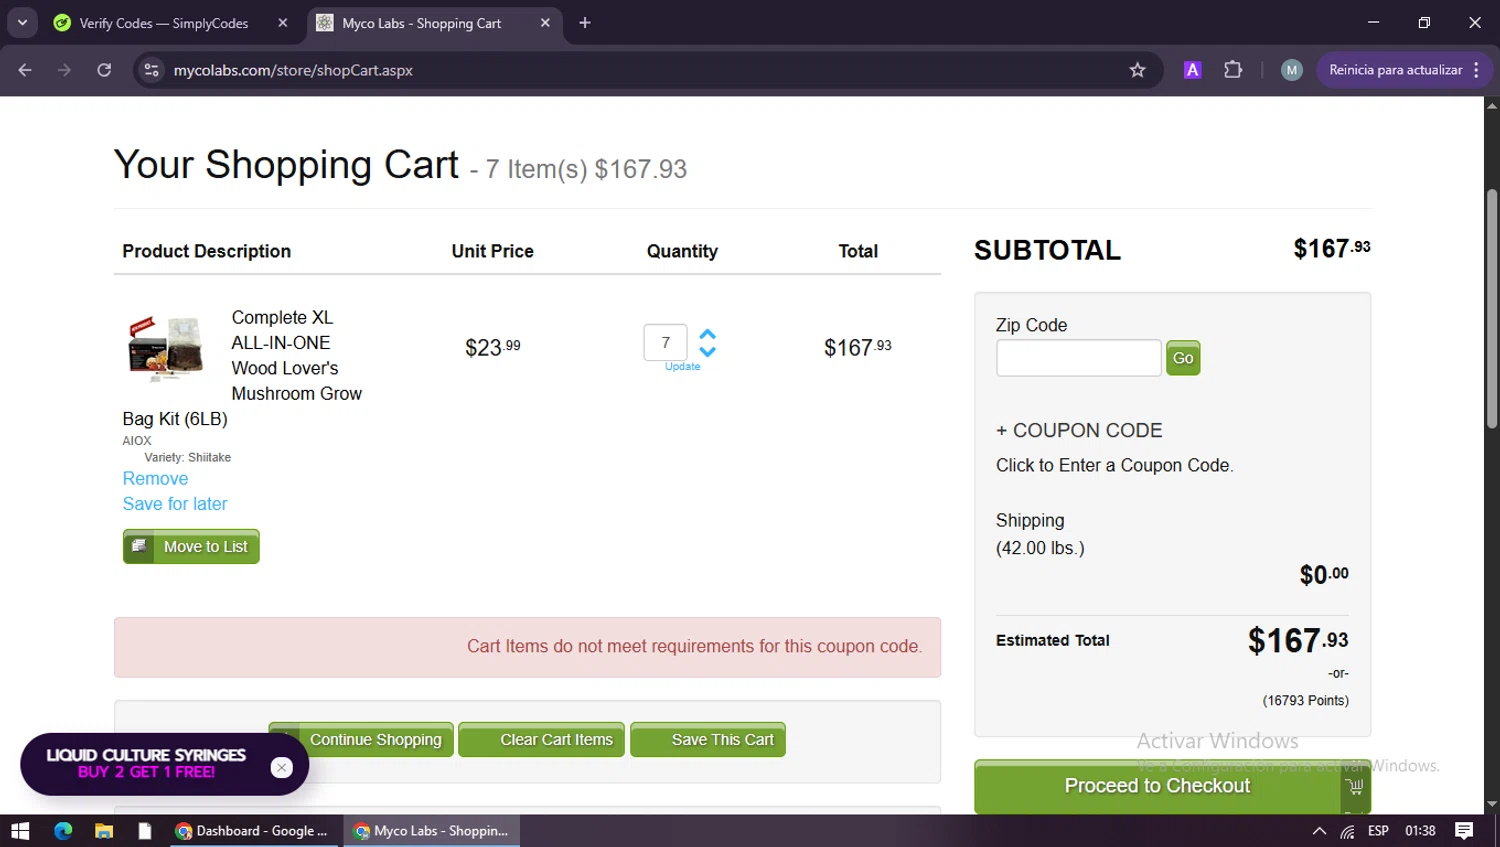
Task: Click the Variety: Shiitake text
Action: [x=187, y=457]
